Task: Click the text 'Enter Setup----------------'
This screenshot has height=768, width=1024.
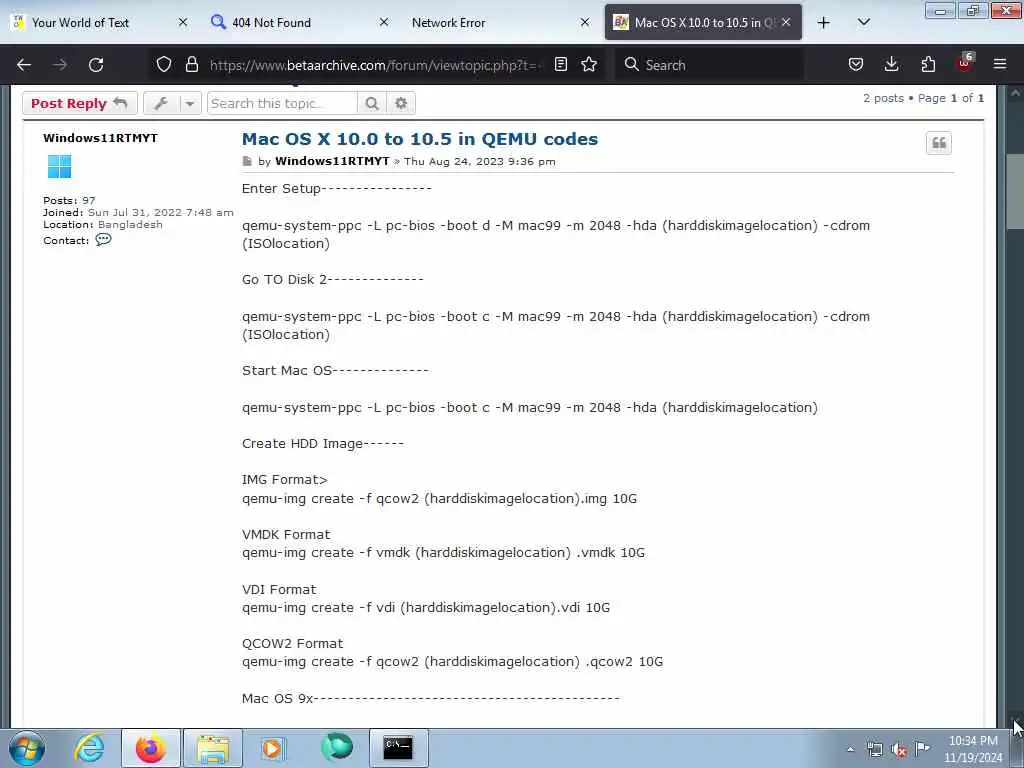Action: 336,189
